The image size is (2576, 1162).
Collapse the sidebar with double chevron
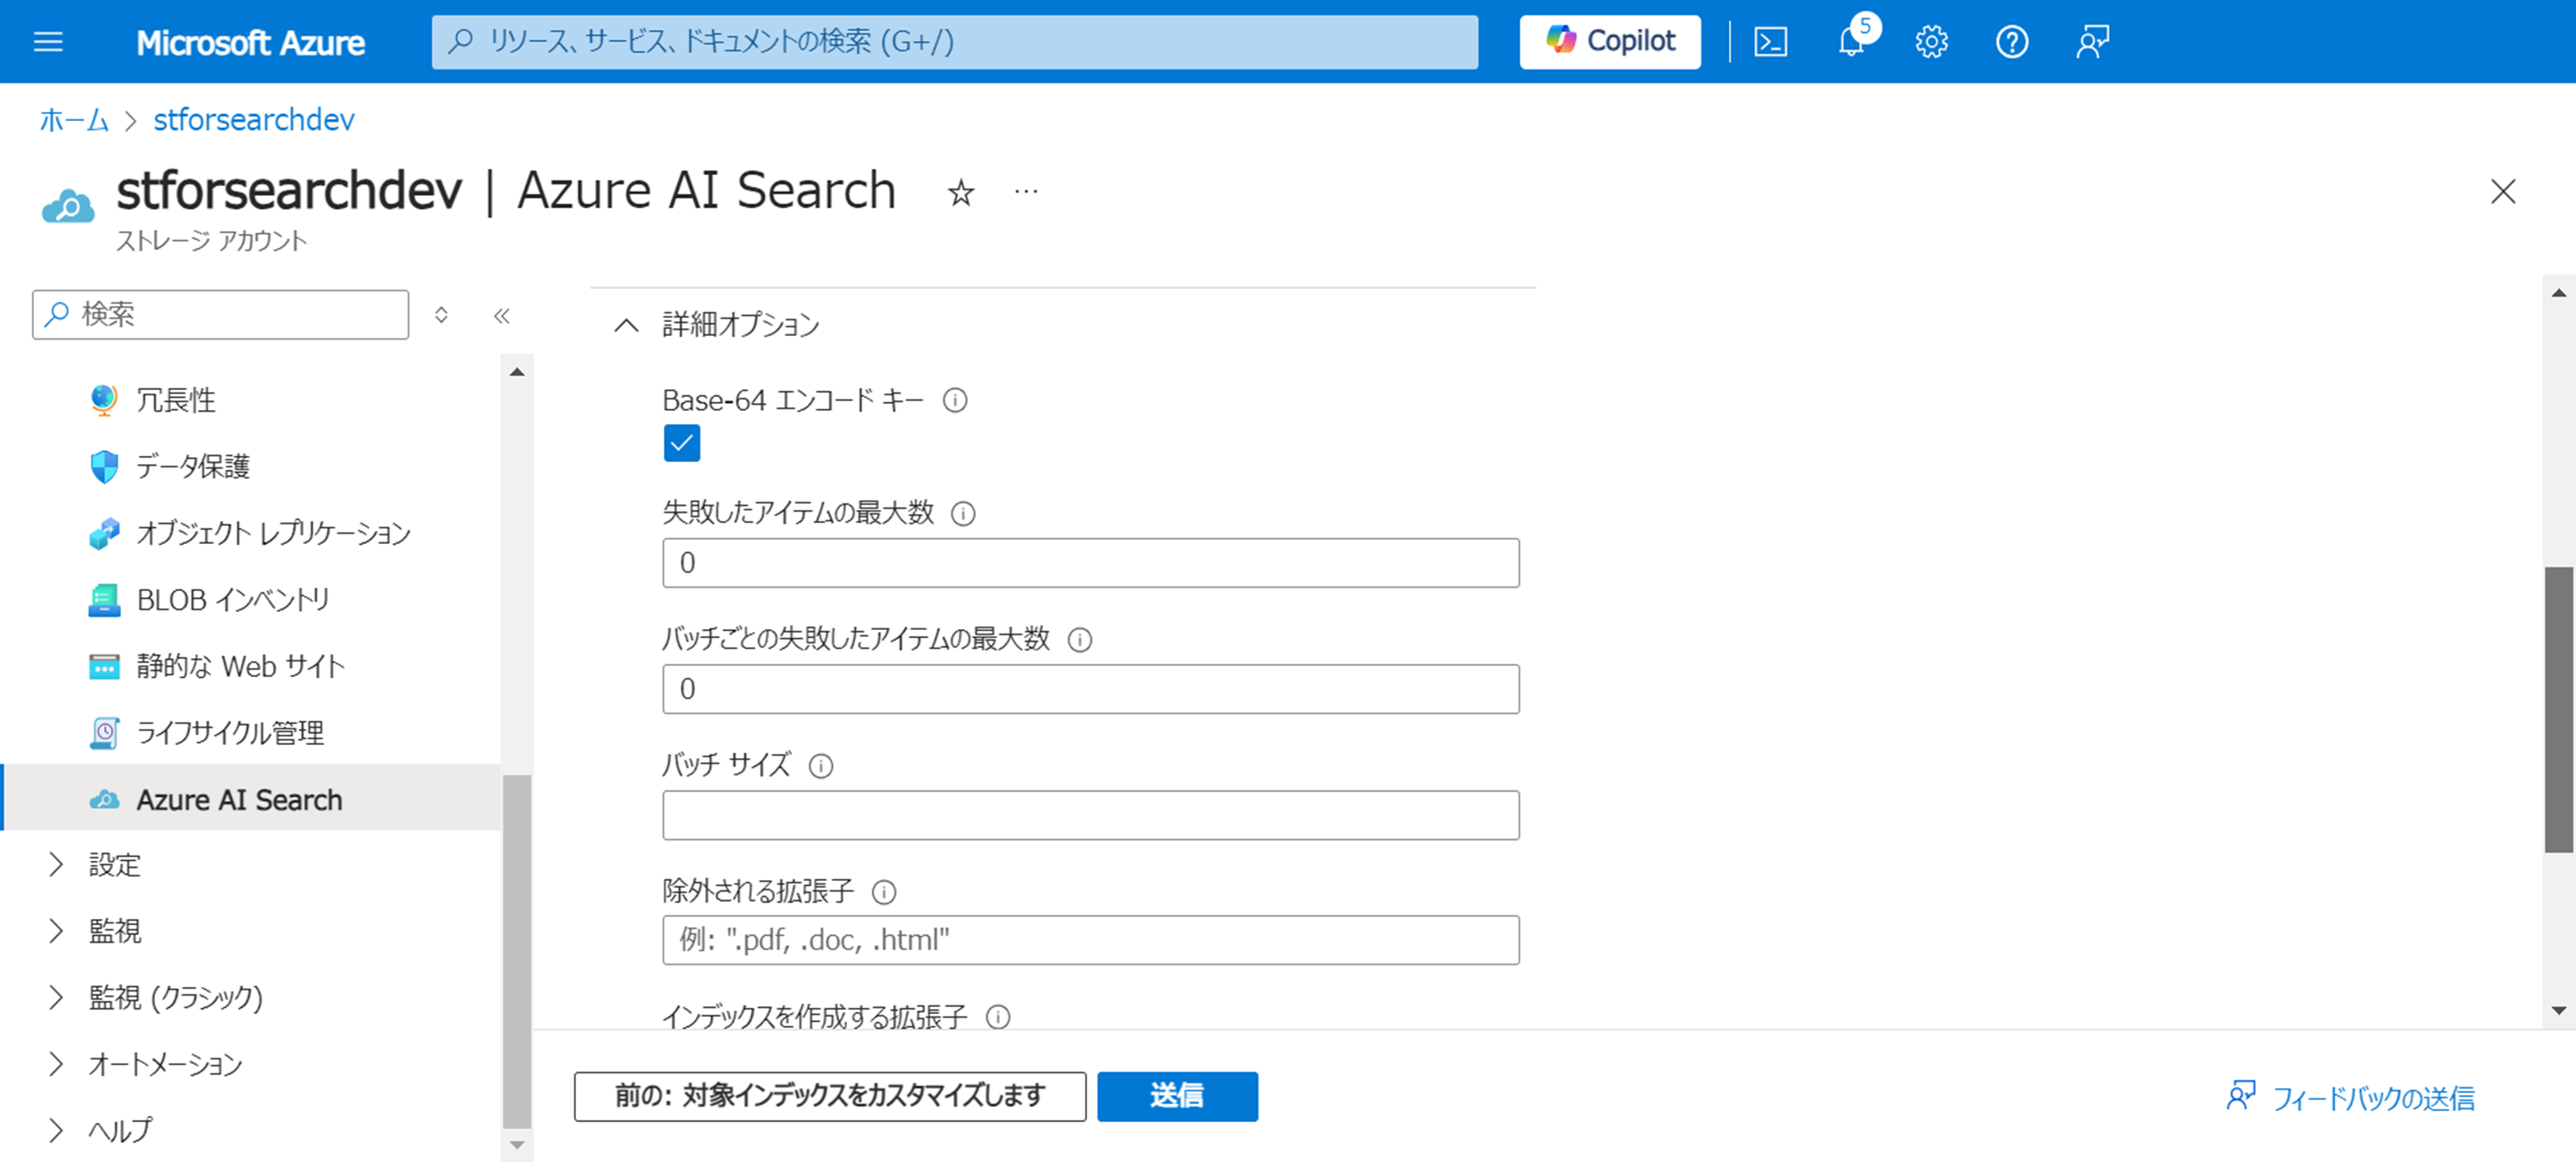point(502,316)
